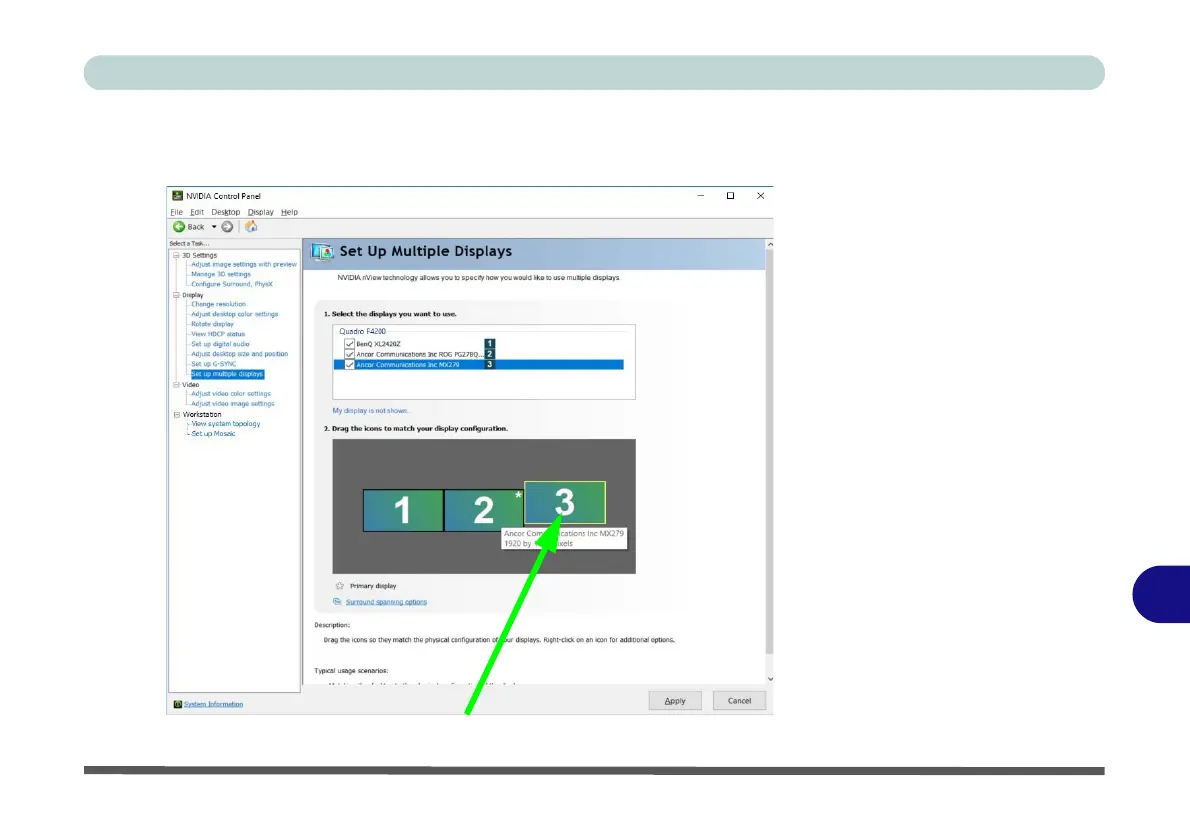Select display 3 icon in layout area
Image resolution: width=1190 pixels, height=838 pixels.
tap(565, 502)
